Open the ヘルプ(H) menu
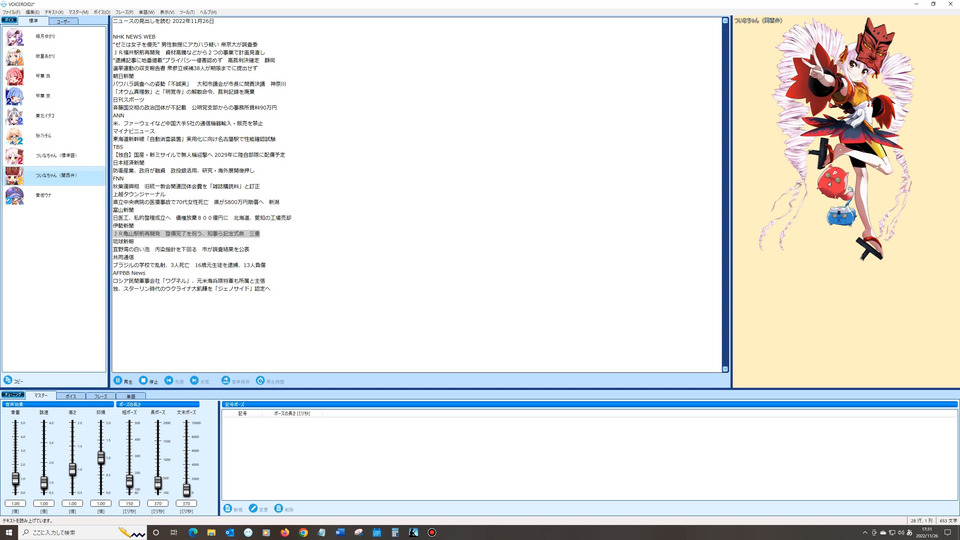 [x=208, y=12]
